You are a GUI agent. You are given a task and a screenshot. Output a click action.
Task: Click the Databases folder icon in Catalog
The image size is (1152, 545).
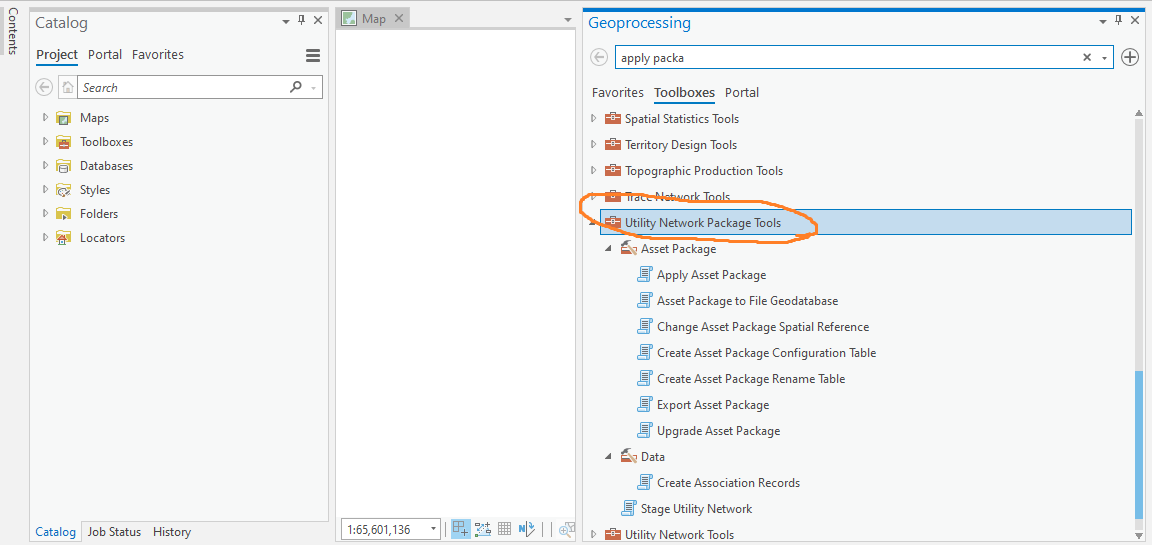click(x=63, y=166)
